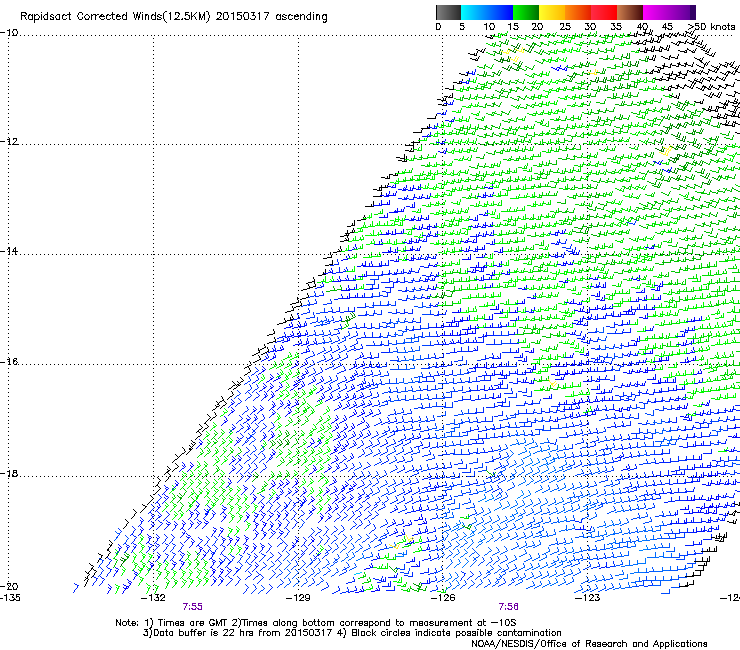
Task: Click the 'Data buffer is 22 hrs' note line
Action: click(x=352, y=633)
